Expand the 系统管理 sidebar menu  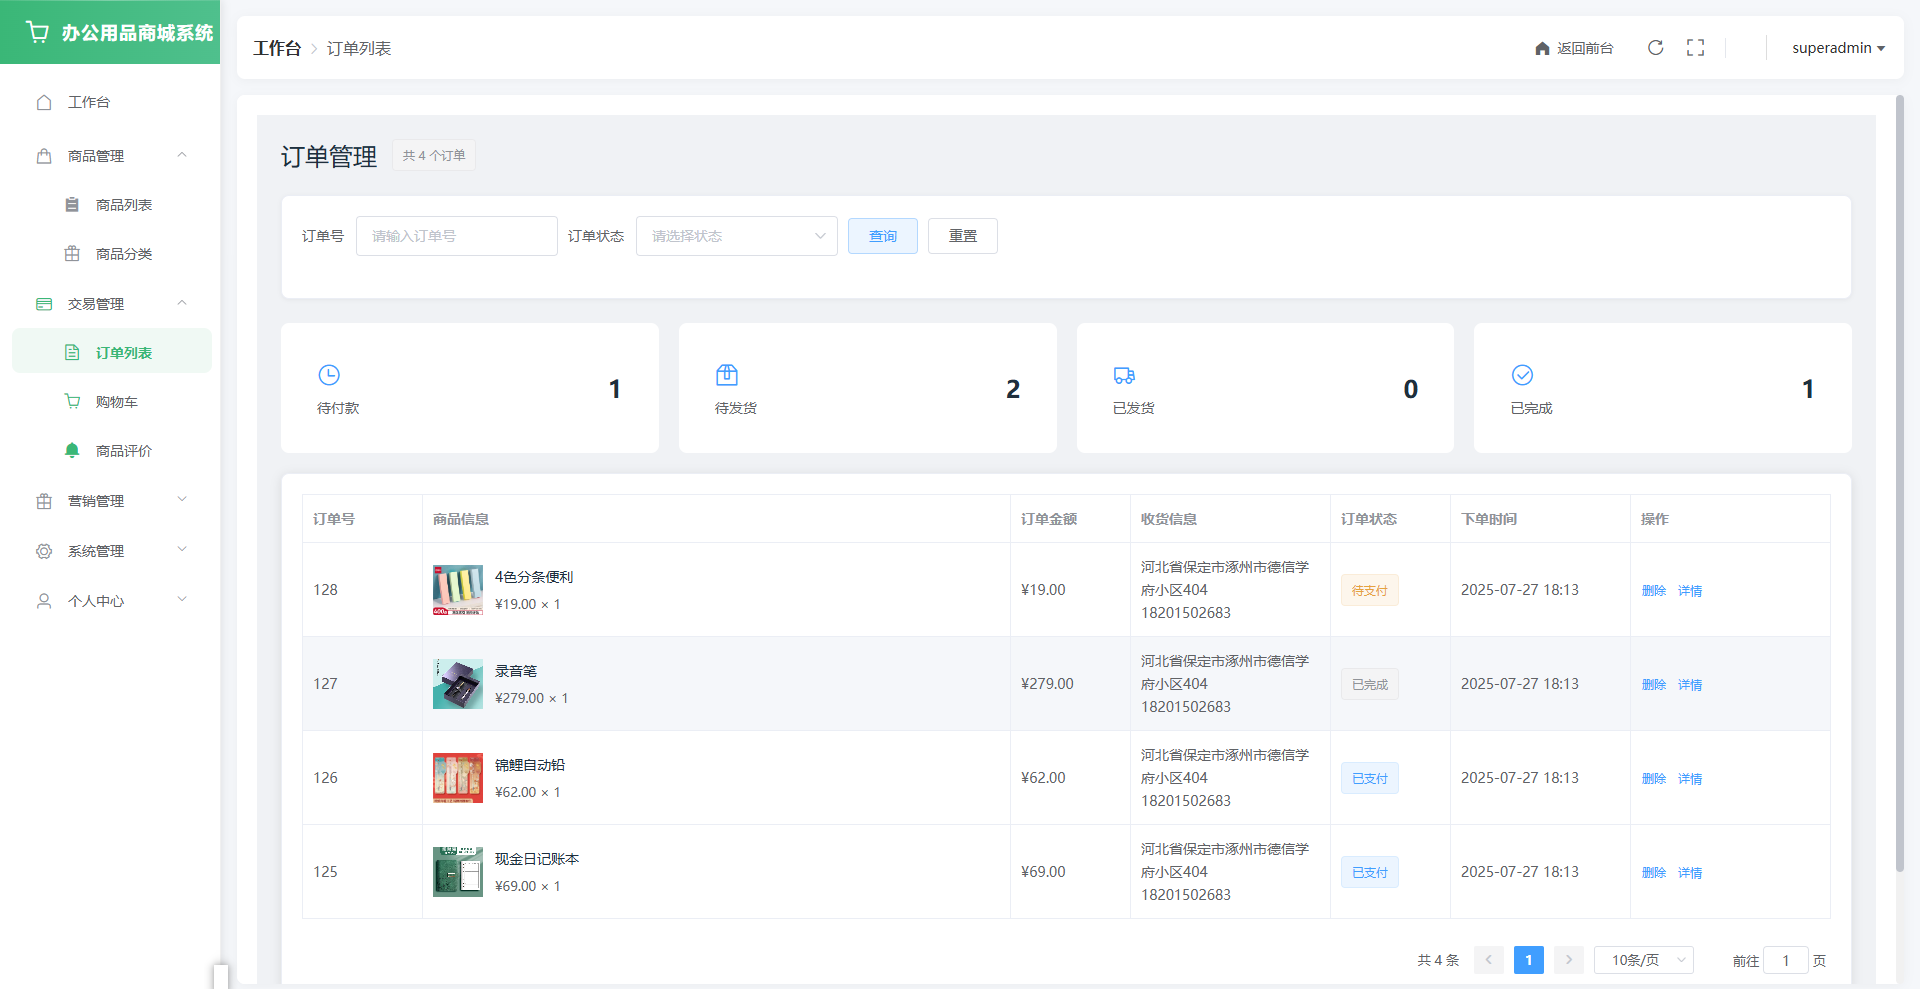(x=110, y=551)
